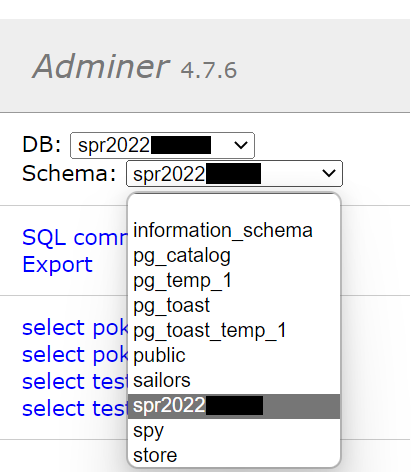Click the 4.7.6 version number
This screenshot has height=472, width=418.
[x=209, y=70]
